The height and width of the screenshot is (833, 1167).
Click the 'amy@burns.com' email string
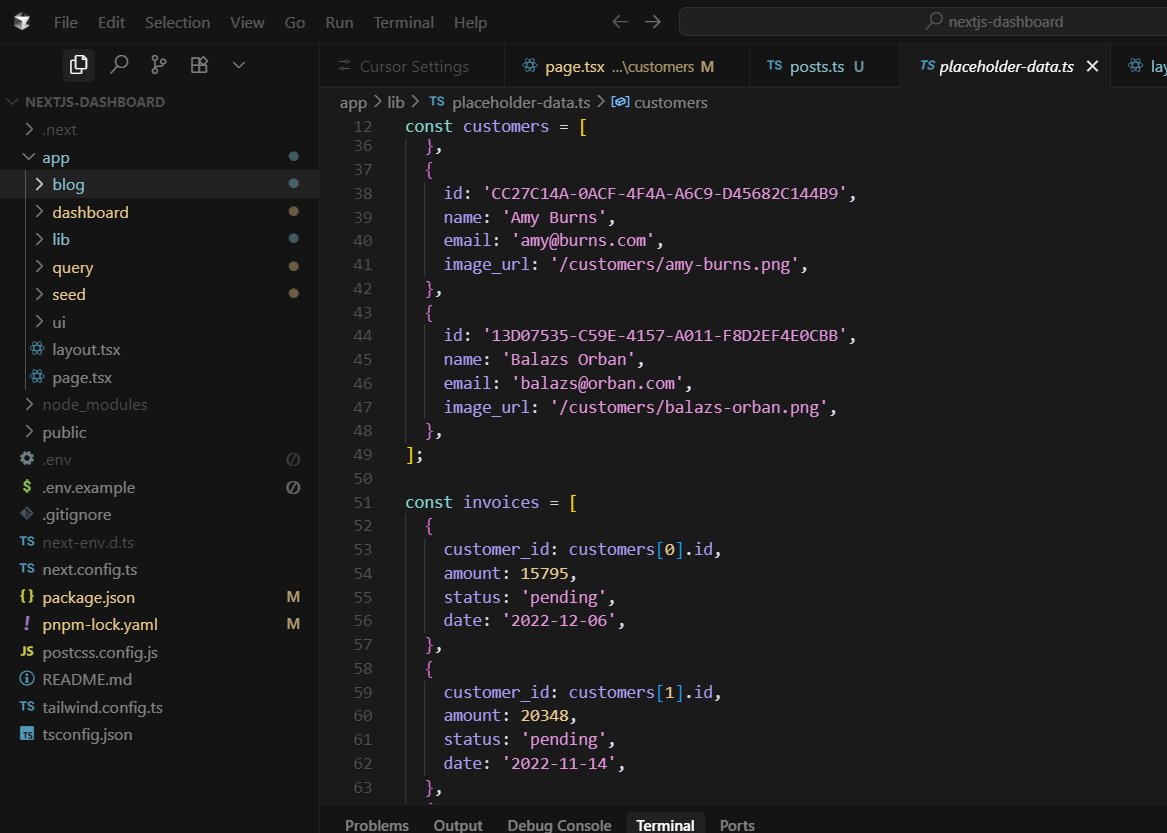583,240
